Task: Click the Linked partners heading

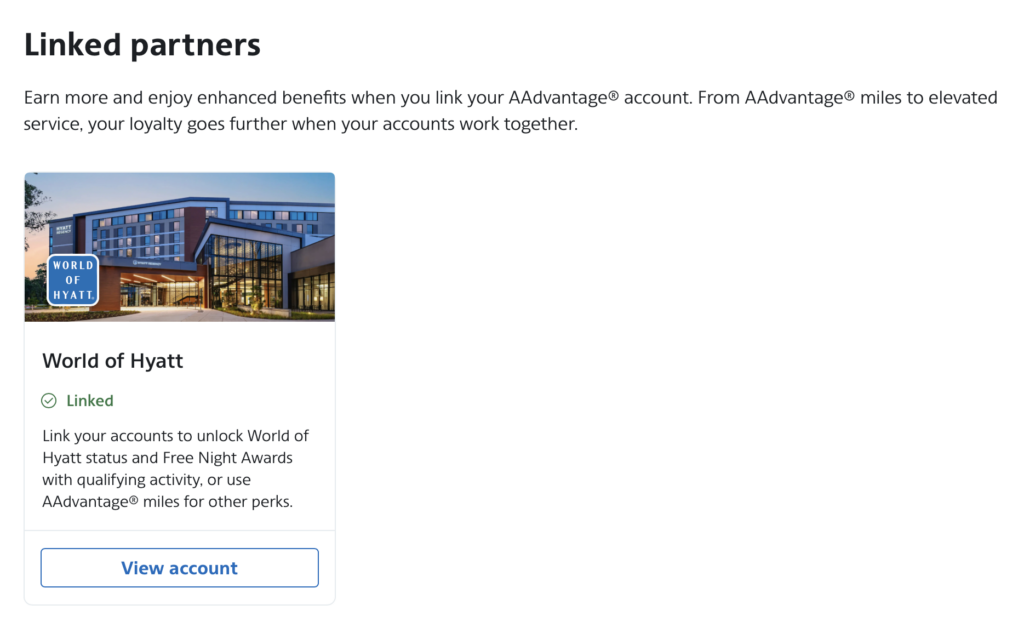Action: 142,45
